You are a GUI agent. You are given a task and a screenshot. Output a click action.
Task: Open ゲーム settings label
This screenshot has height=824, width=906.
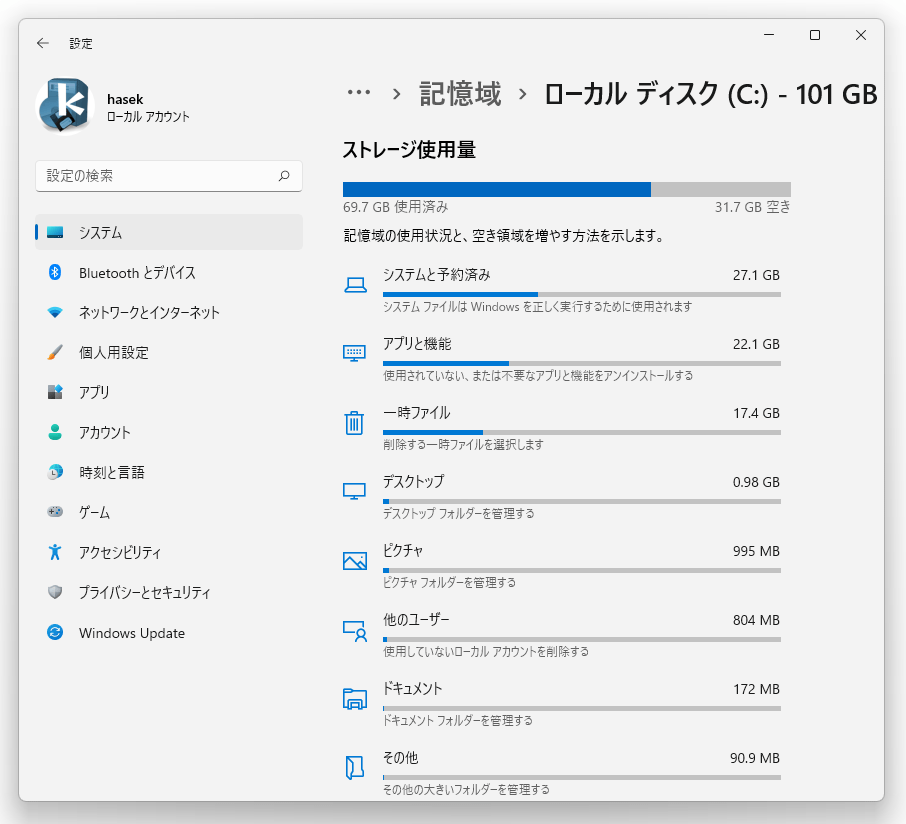[x=94, y=513]
